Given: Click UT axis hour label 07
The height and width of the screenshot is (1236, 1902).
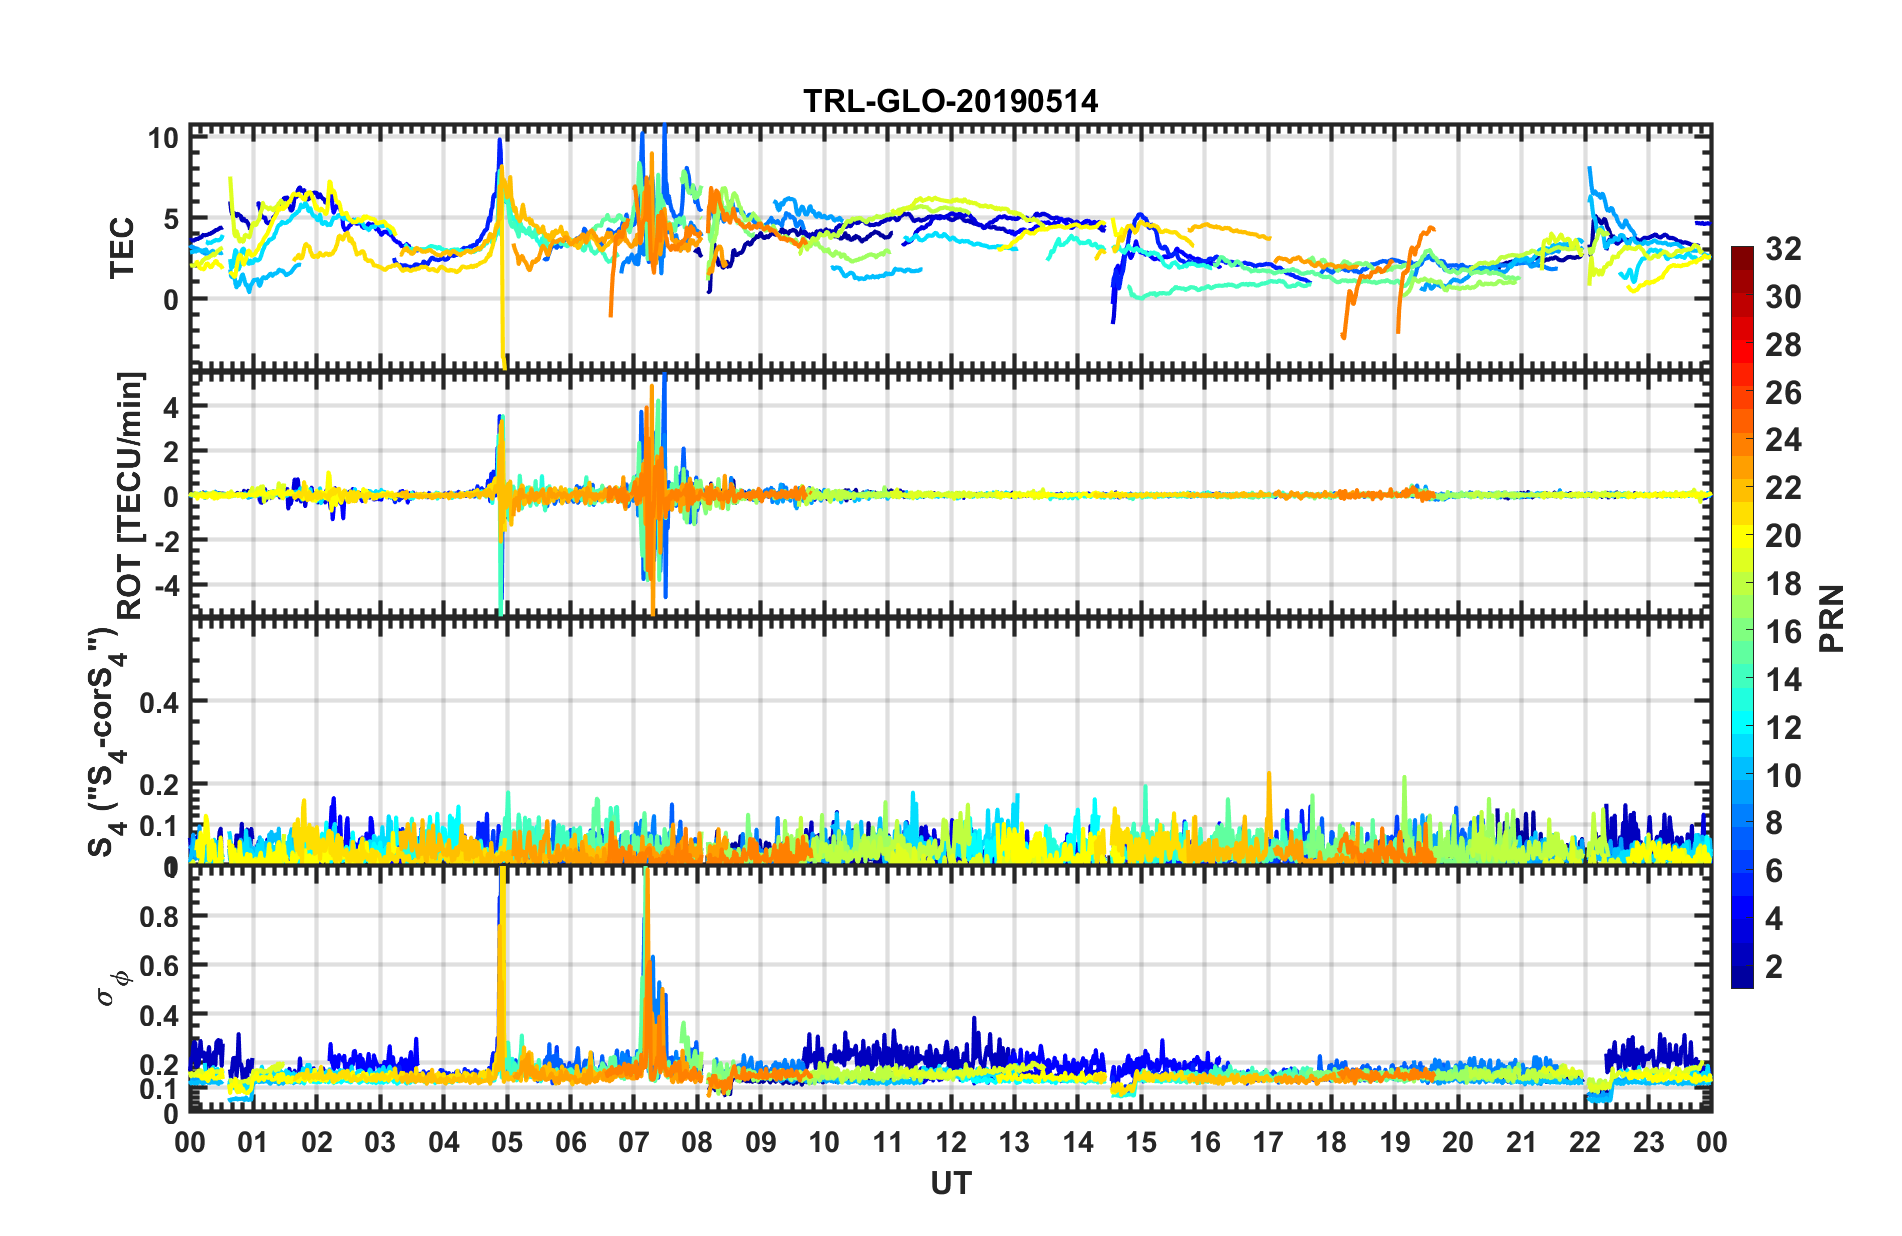Looking at the screenshot, I should (634, 1142).
